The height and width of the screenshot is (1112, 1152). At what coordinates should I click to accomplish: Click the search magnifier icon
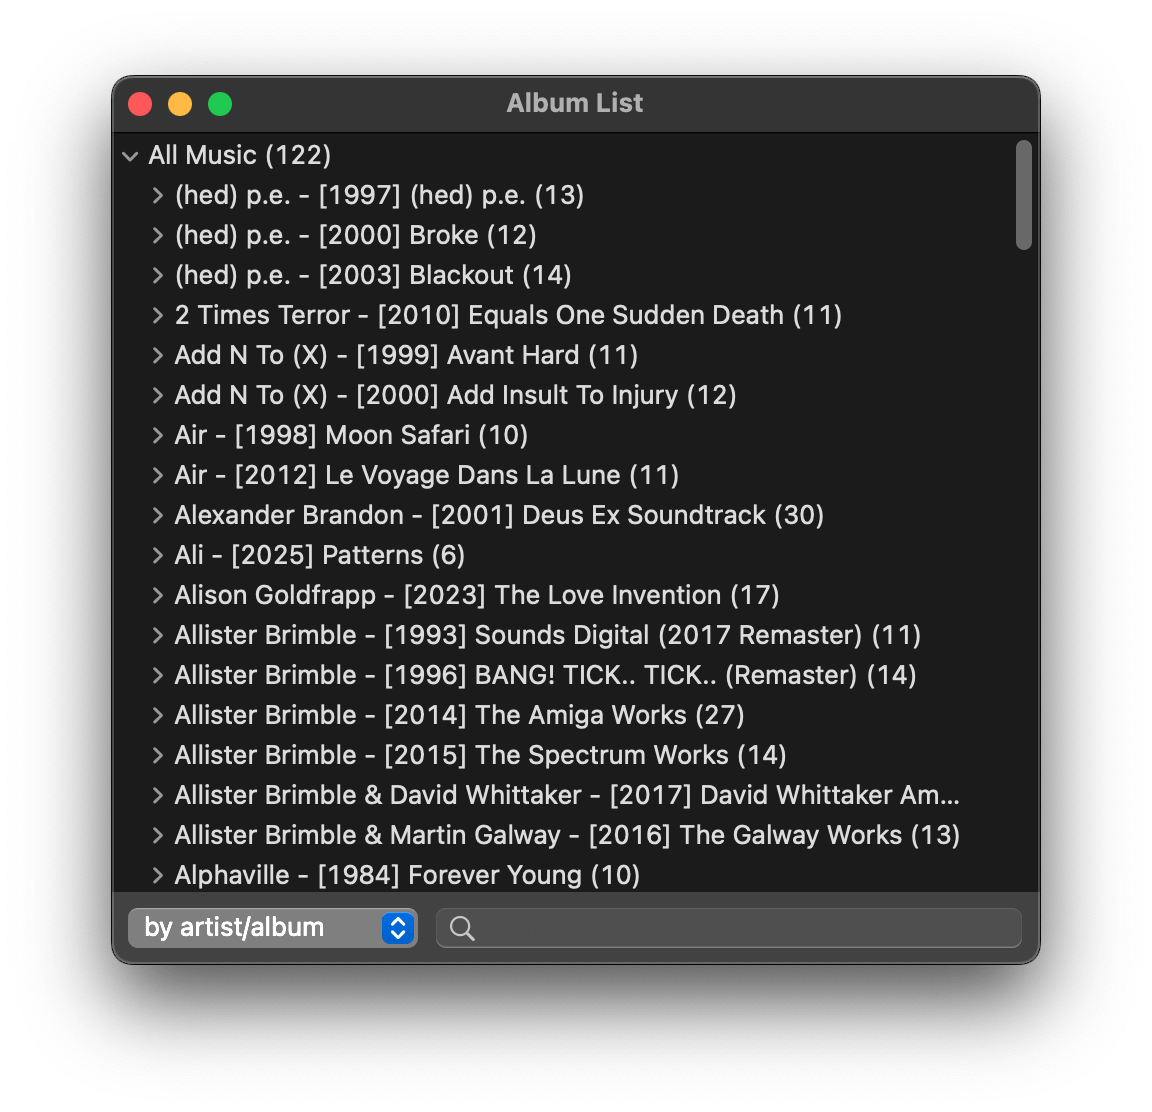[x=462, y=928]
